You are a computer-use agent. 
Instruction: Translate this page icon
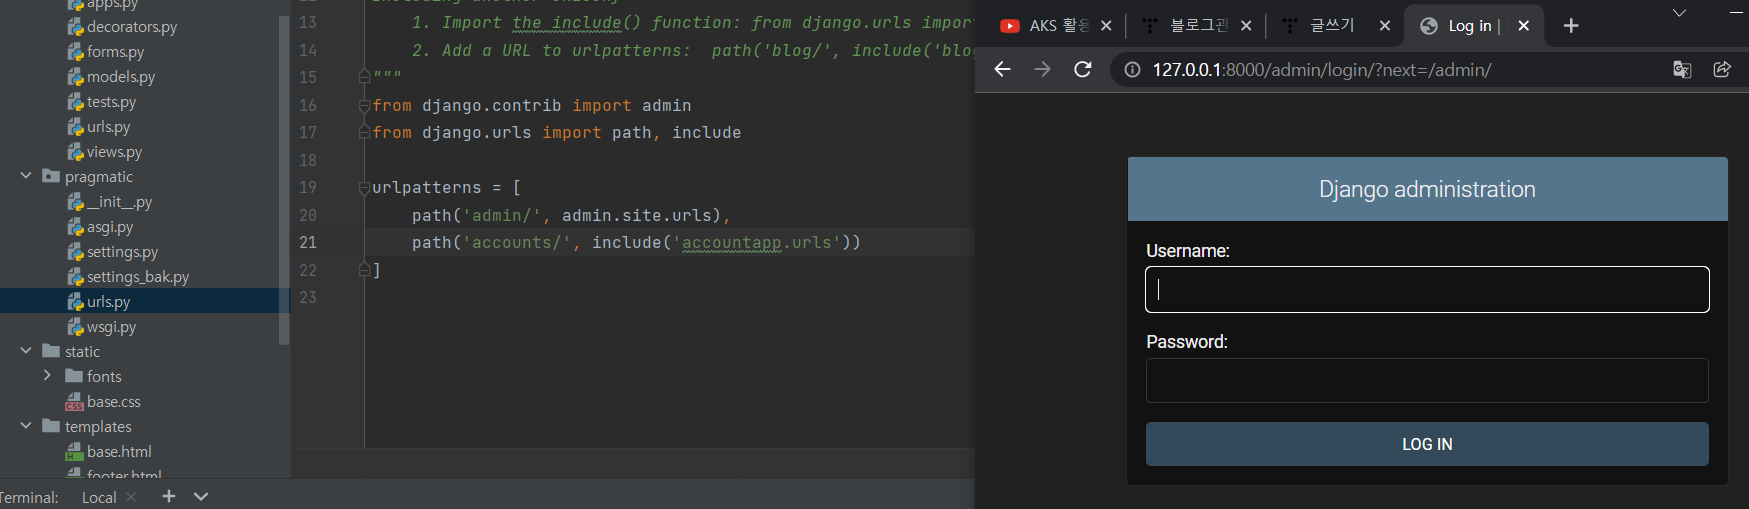1682,69
